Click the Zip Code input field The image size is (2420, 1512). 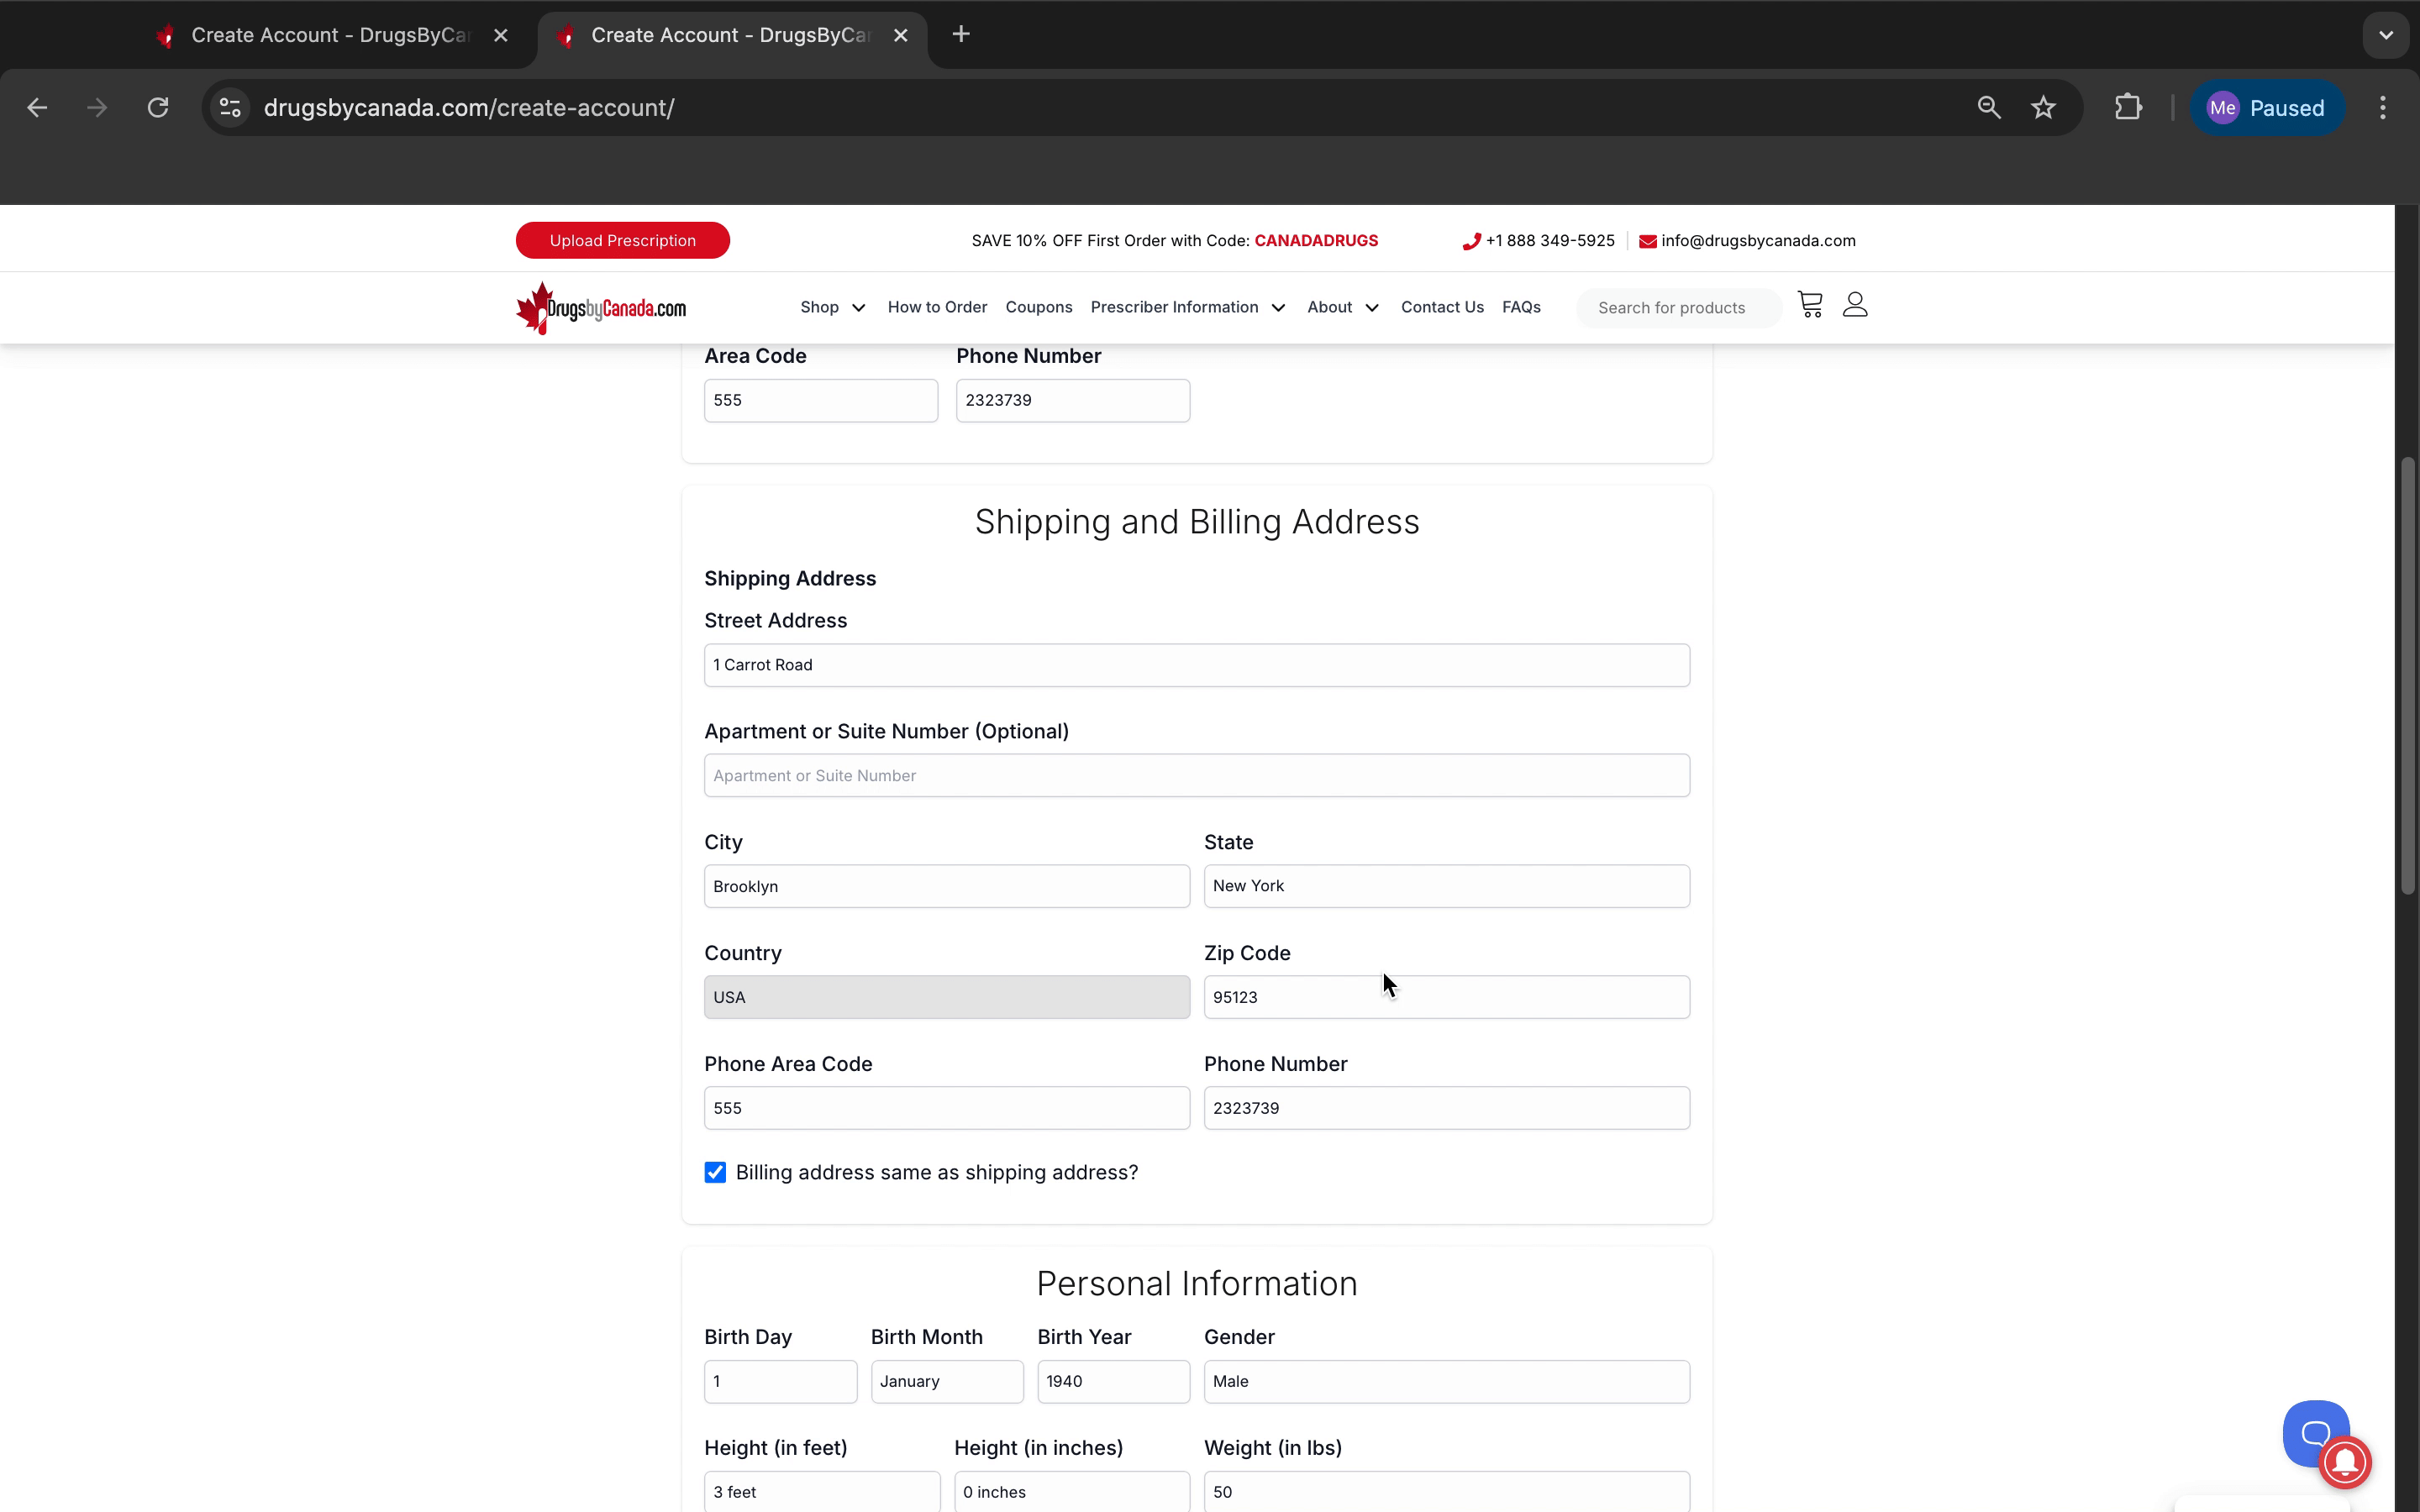click(x=1446, y=997)
